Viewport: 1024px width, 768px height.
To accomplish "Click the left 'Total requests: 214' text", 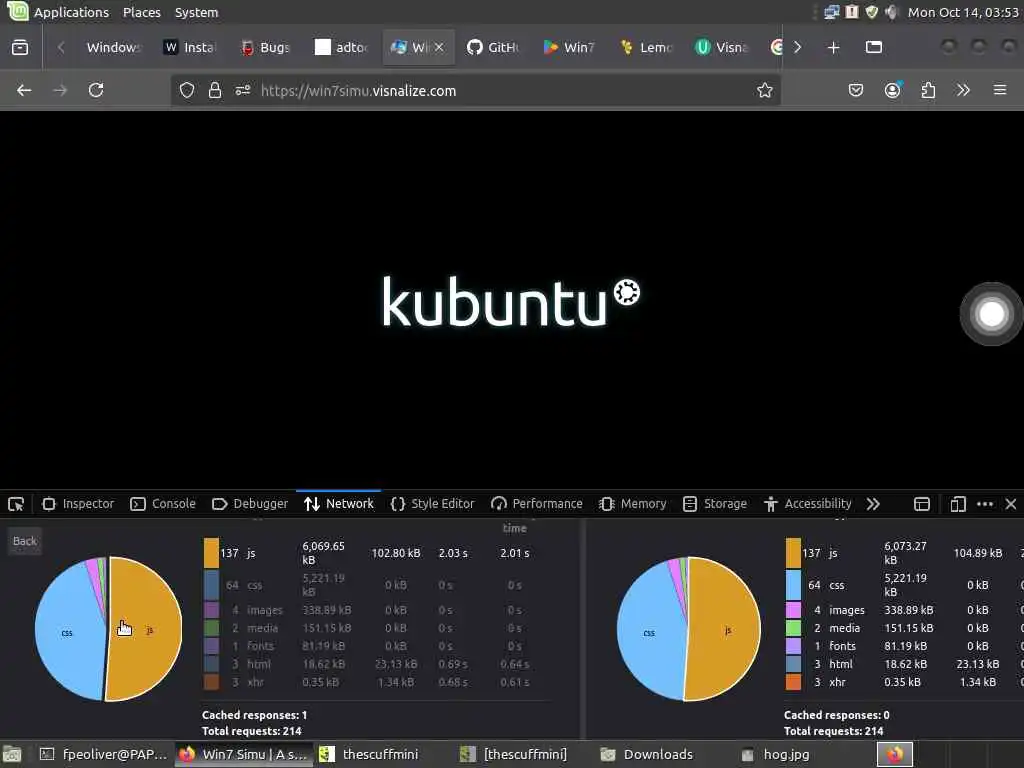I will click(251, 731).
